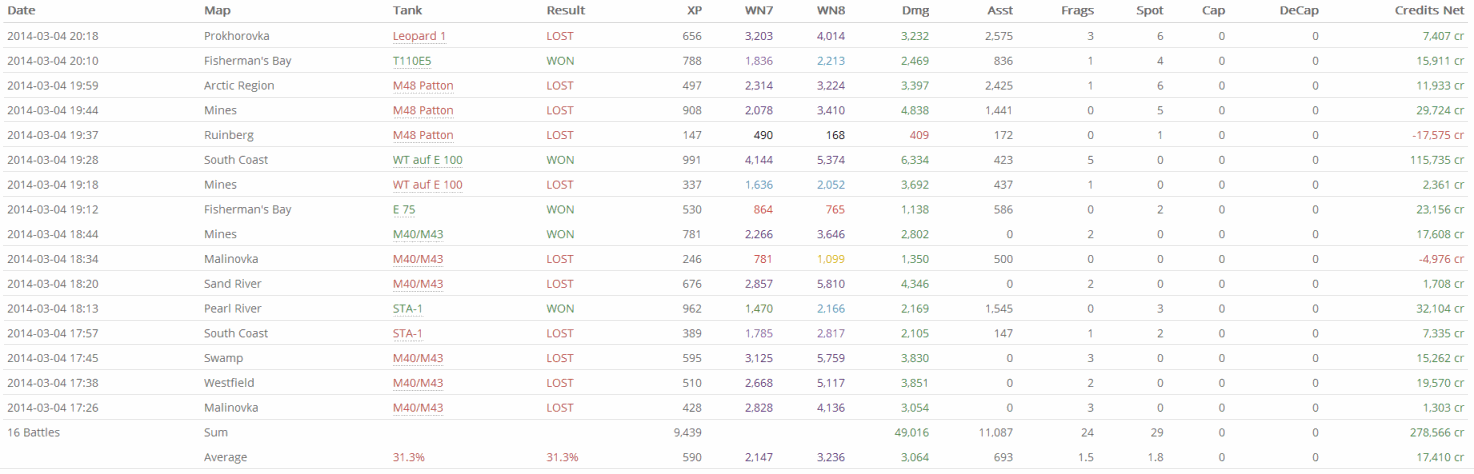Sort by the Result column header

coord(565,10)
